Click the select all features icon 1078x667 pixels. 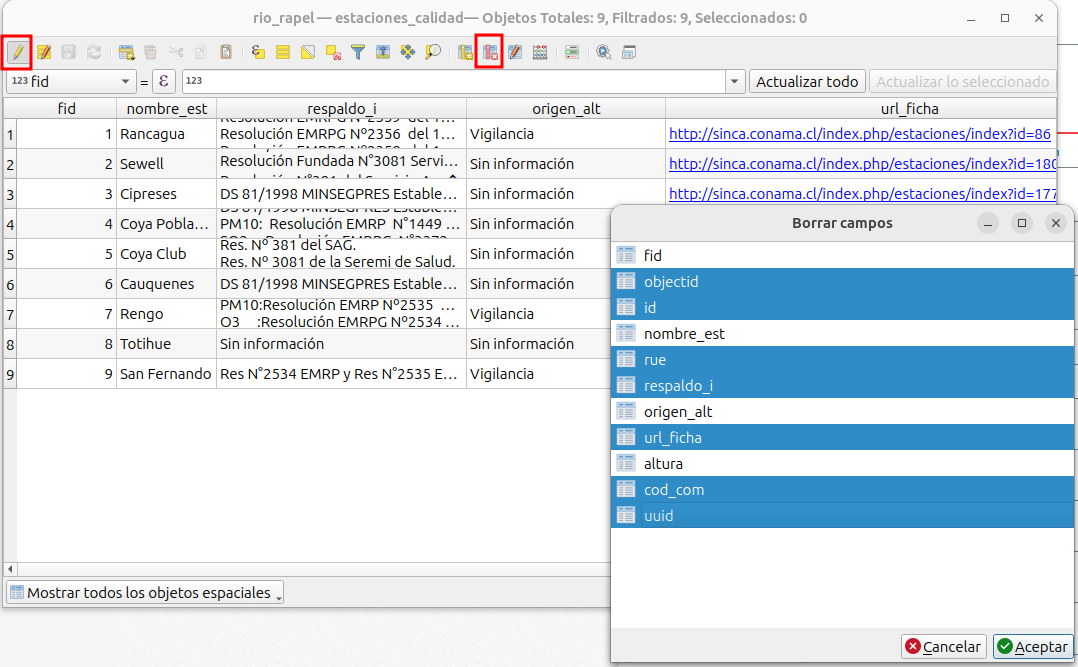click(x=283, y=52)
